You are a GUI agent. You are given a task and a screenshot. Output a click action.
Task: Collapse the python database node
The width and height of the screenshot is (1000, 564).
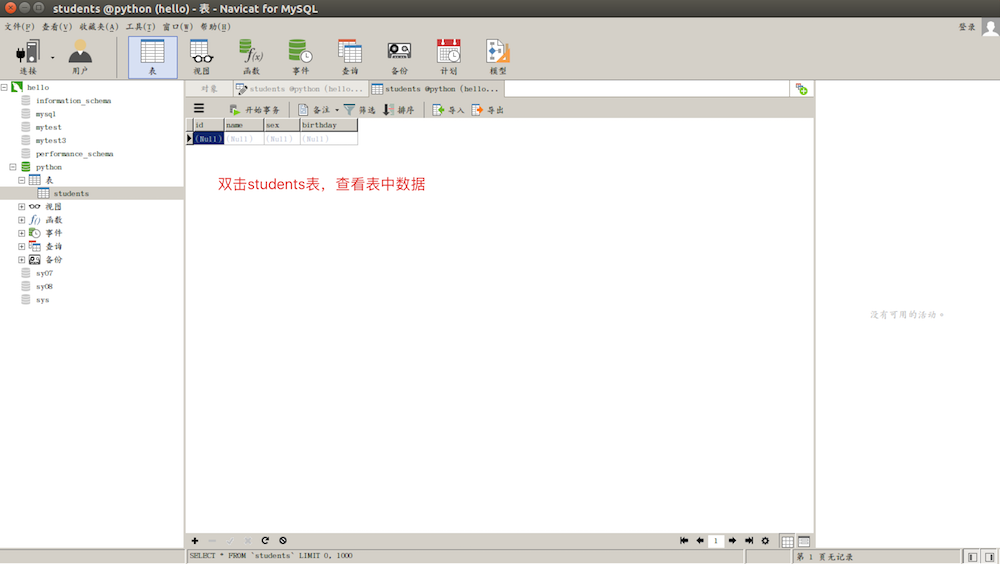(x=13, y=167)
